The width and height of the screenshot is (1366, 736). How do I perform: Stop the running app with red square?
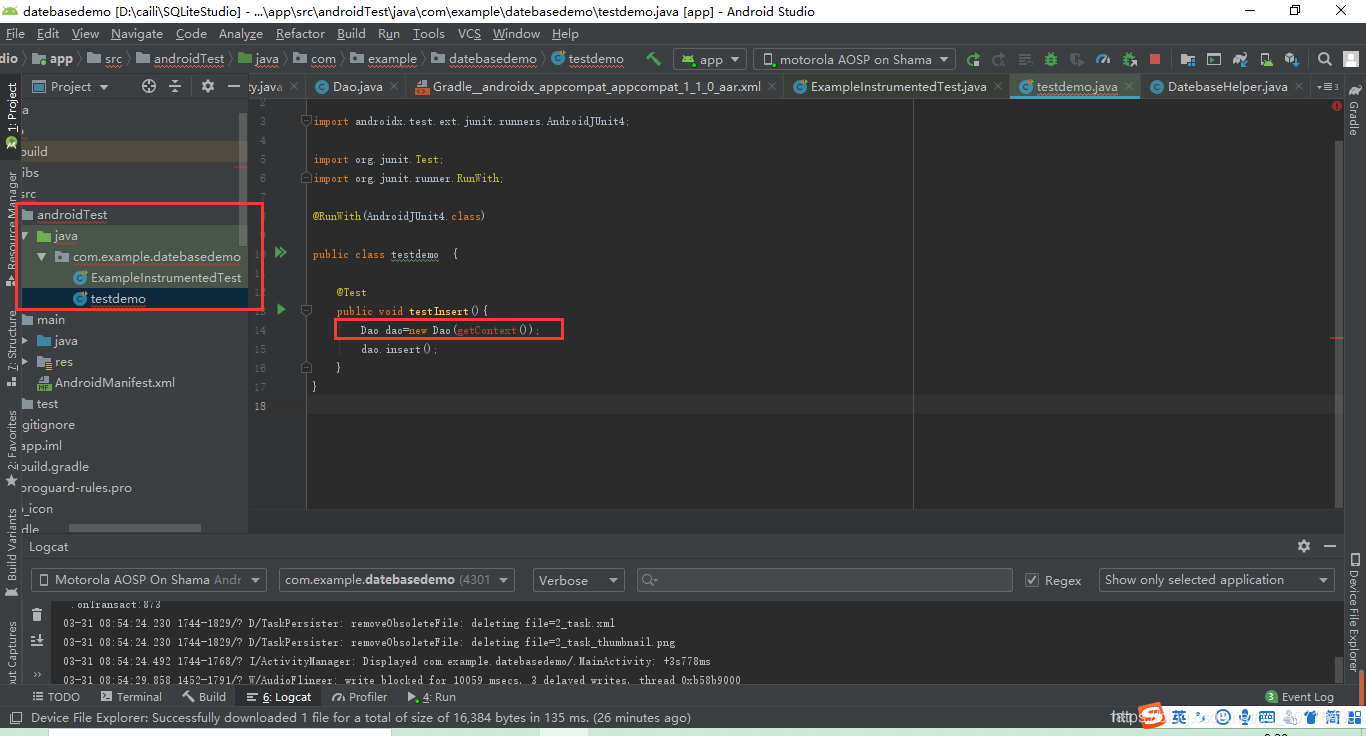(1155, 59)
